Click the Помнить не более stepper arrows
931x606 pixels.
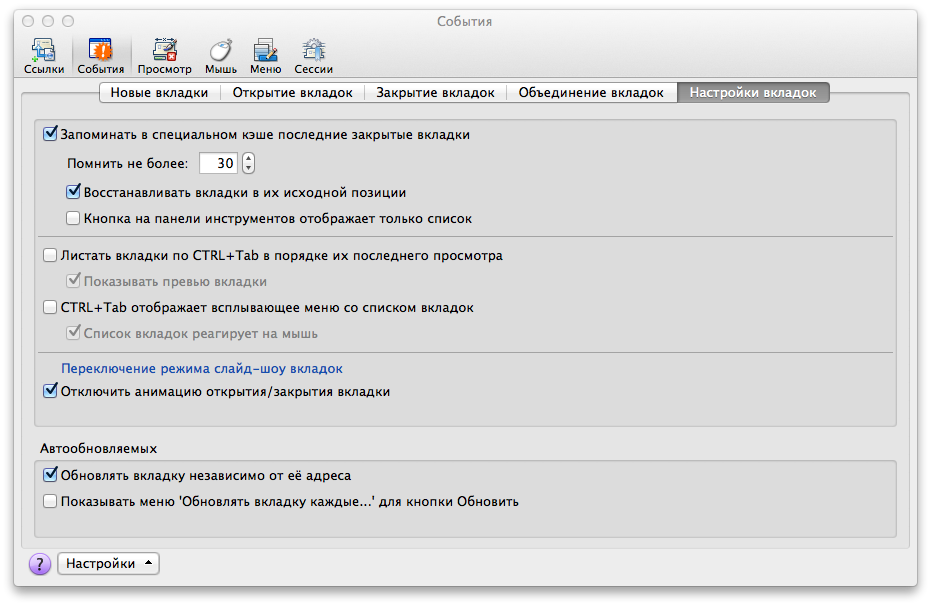point(248,163)
